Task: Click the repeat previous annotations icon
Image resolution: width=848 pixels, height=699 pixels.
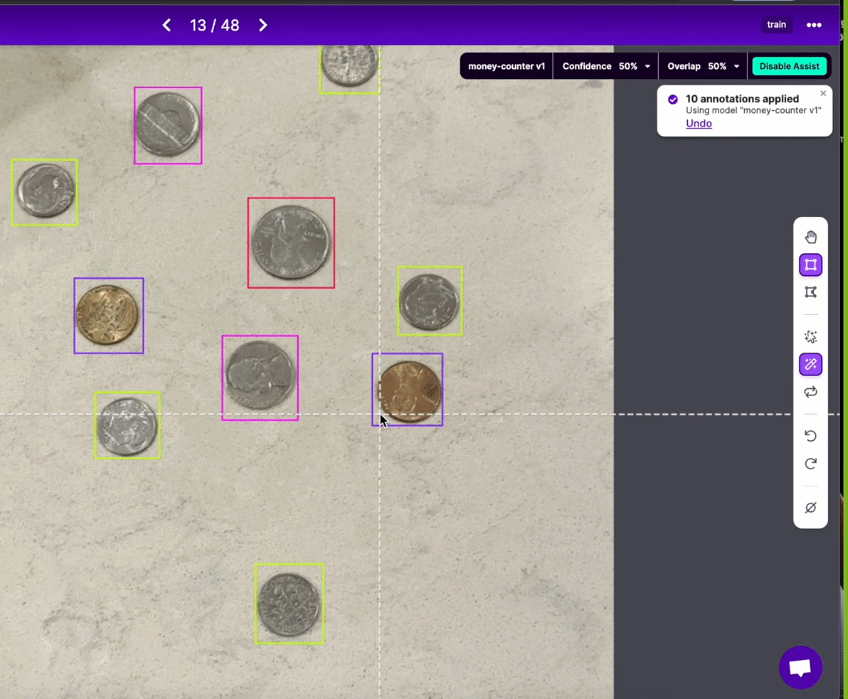Action: click(810, 392)
